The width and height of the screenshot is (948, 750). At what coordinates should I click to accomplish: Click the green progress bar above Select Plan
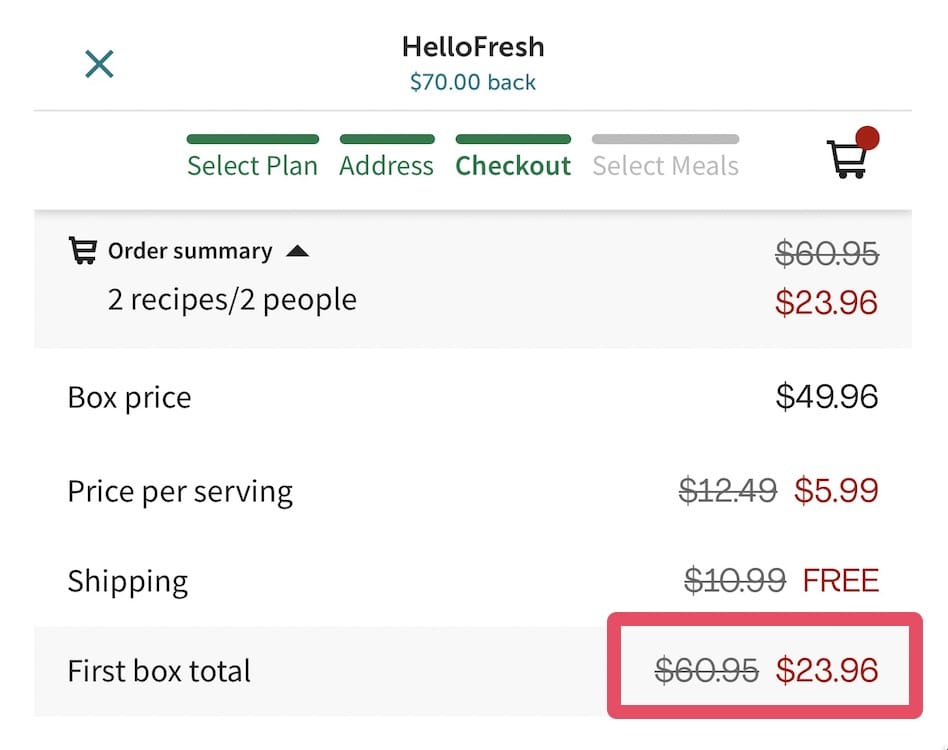pyautogui.click(x=252, y=139)
